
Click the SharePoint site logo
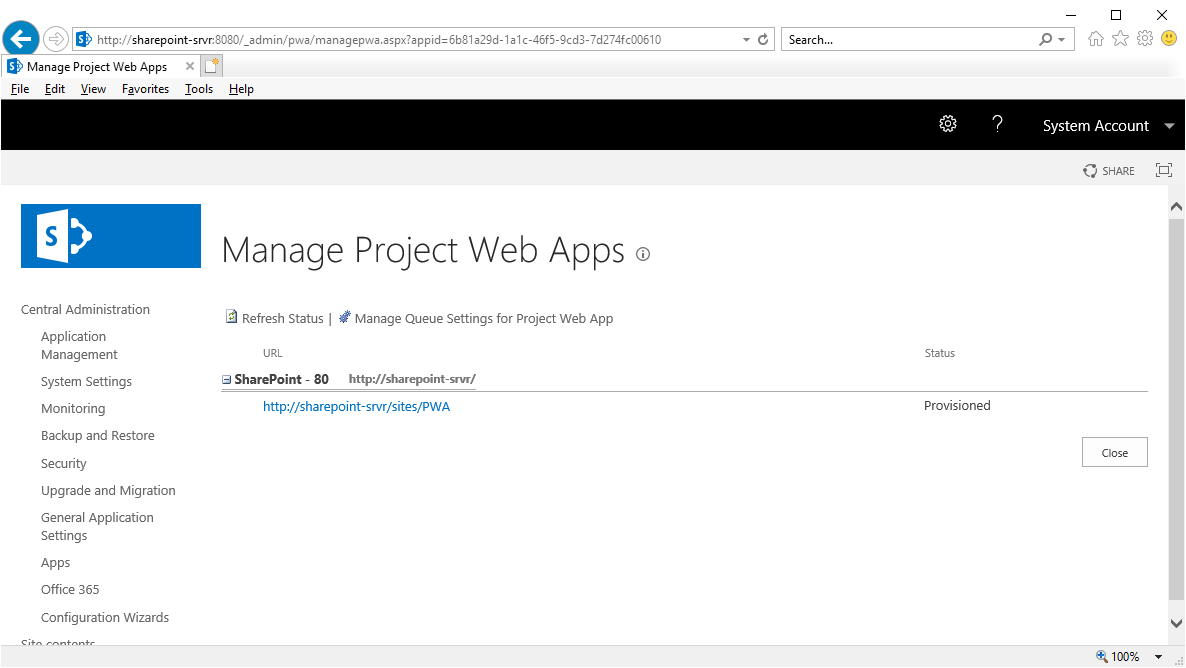point(110,236)
